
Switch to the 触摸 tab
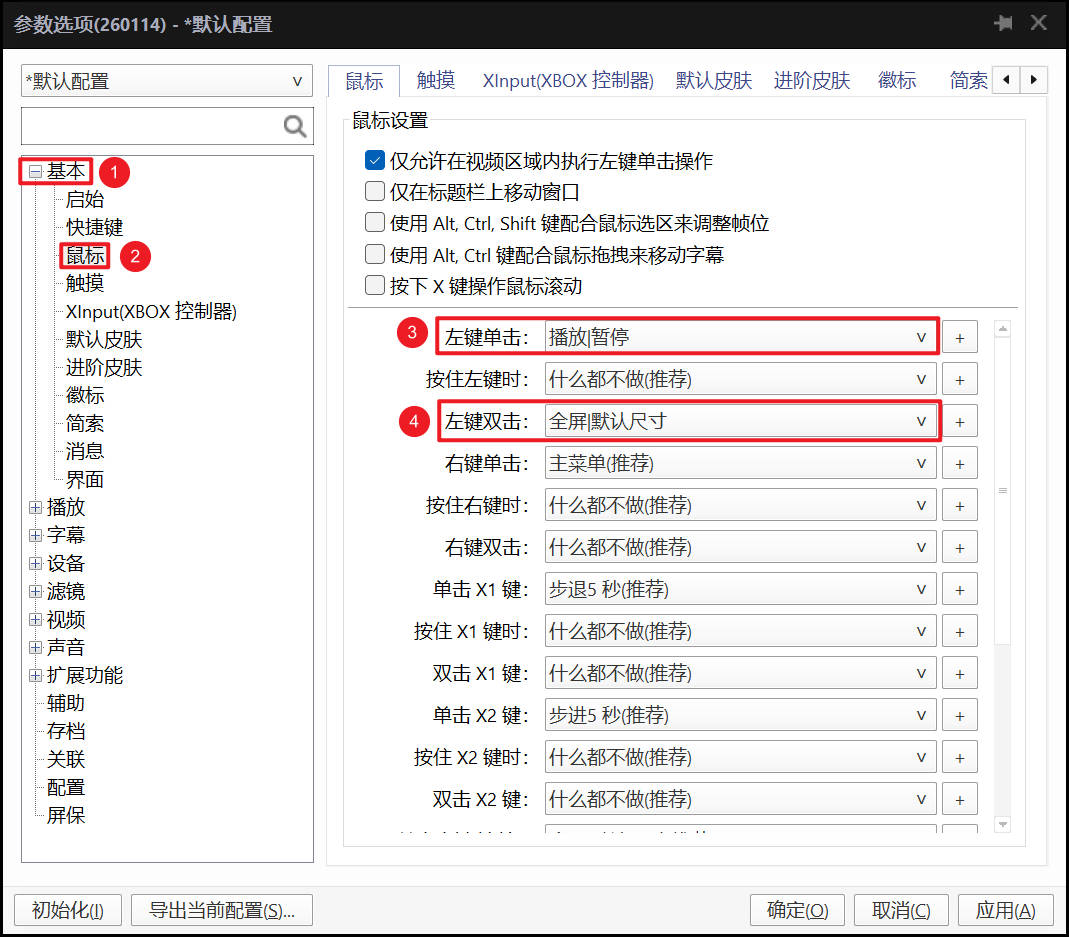436,81
